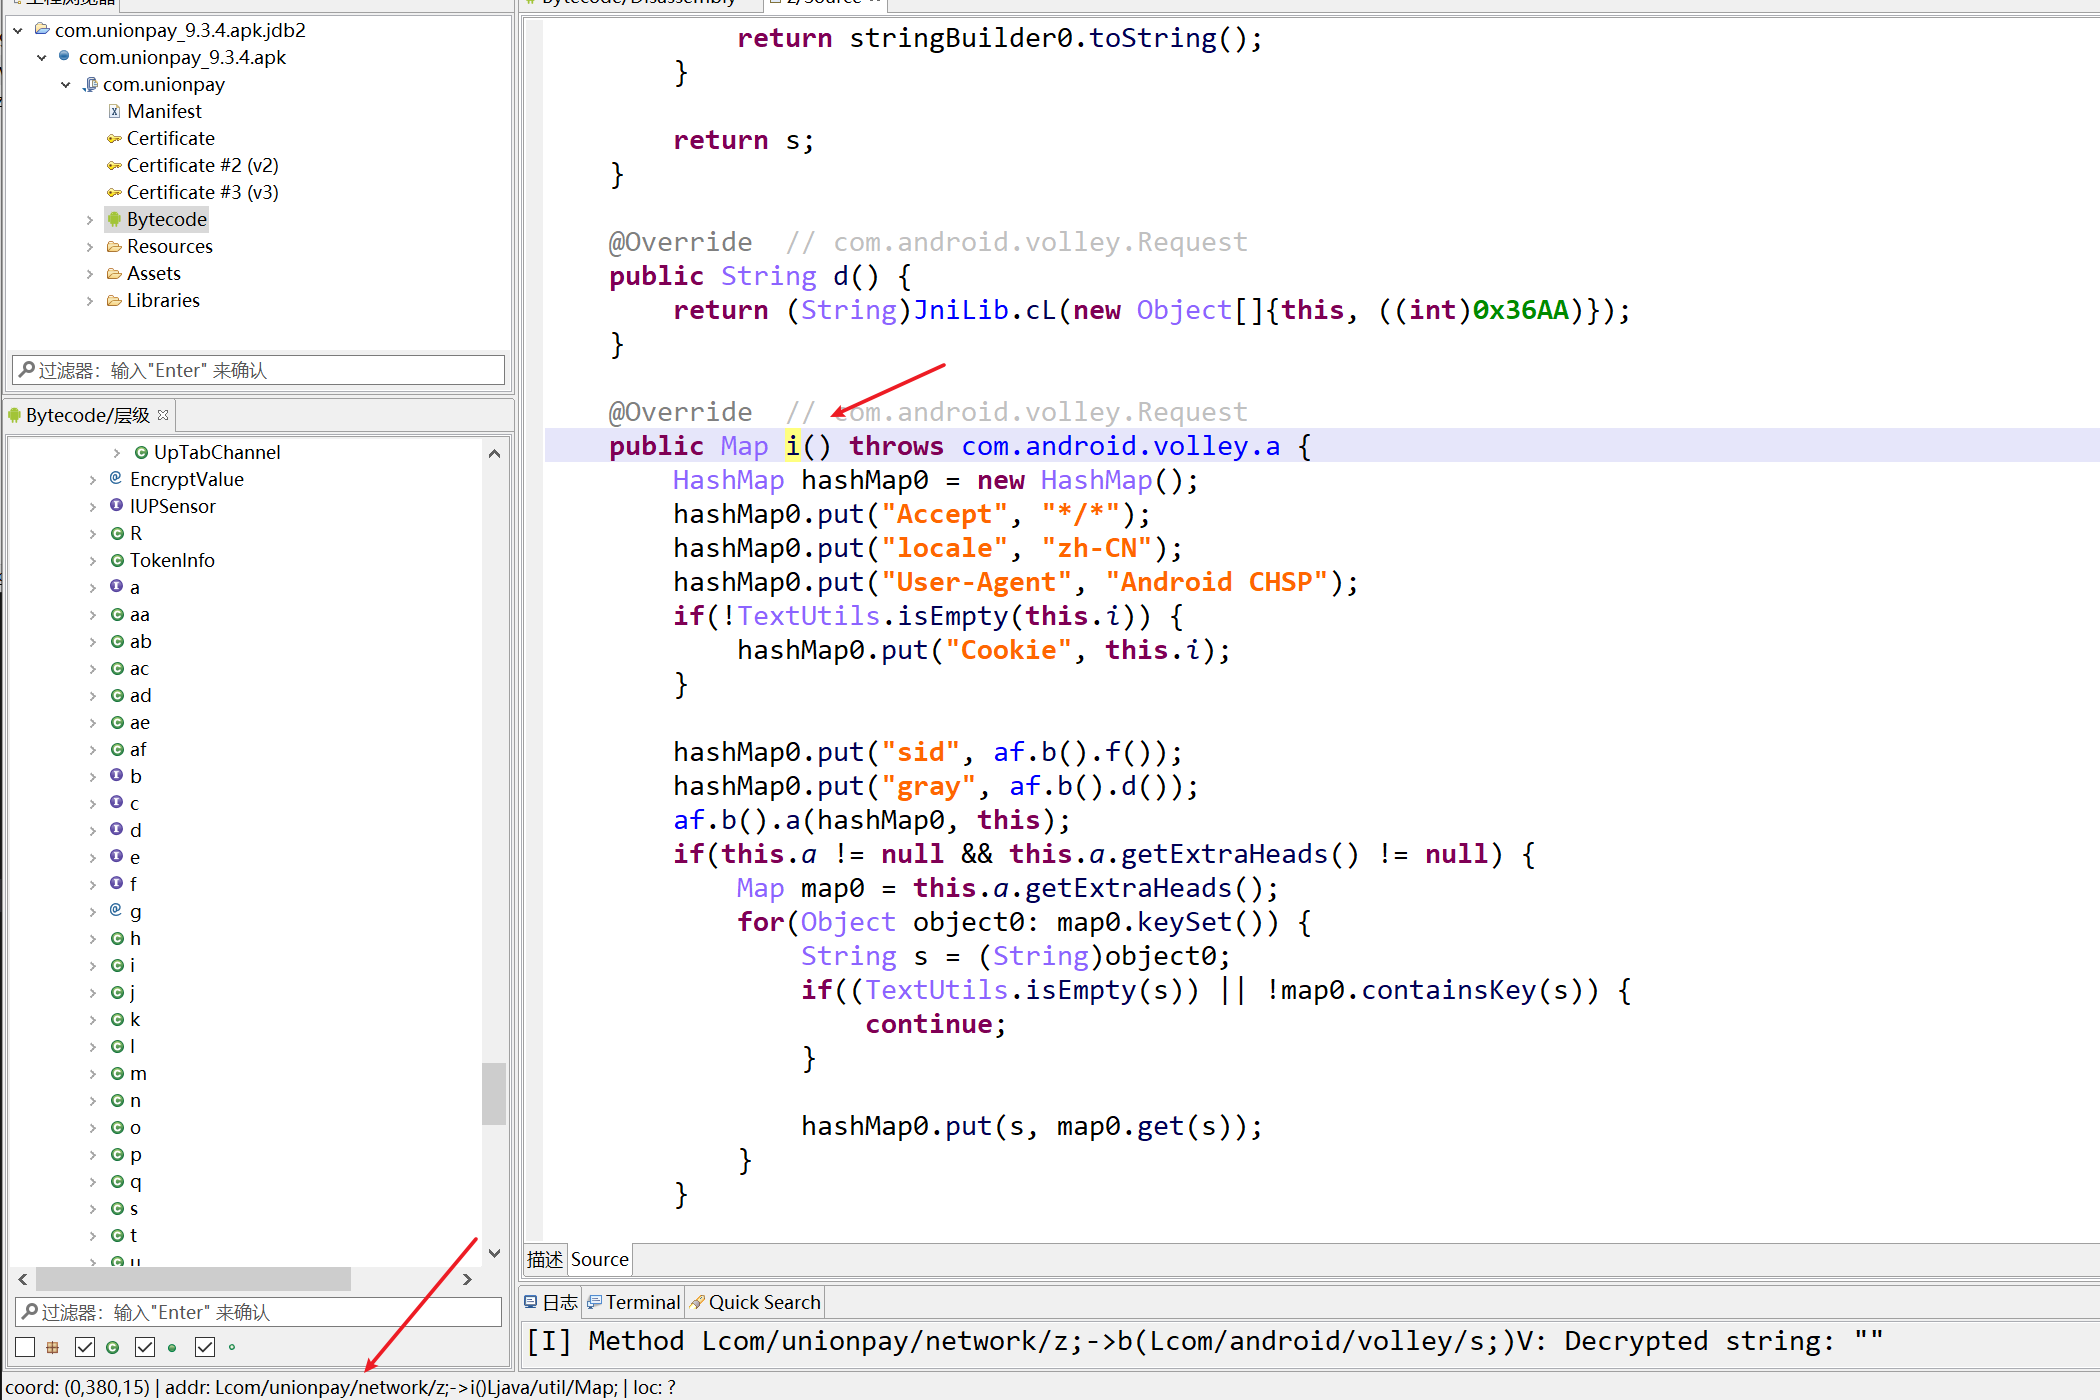Uncheck the small hollow circle filter checkbox

(205, 1347)
